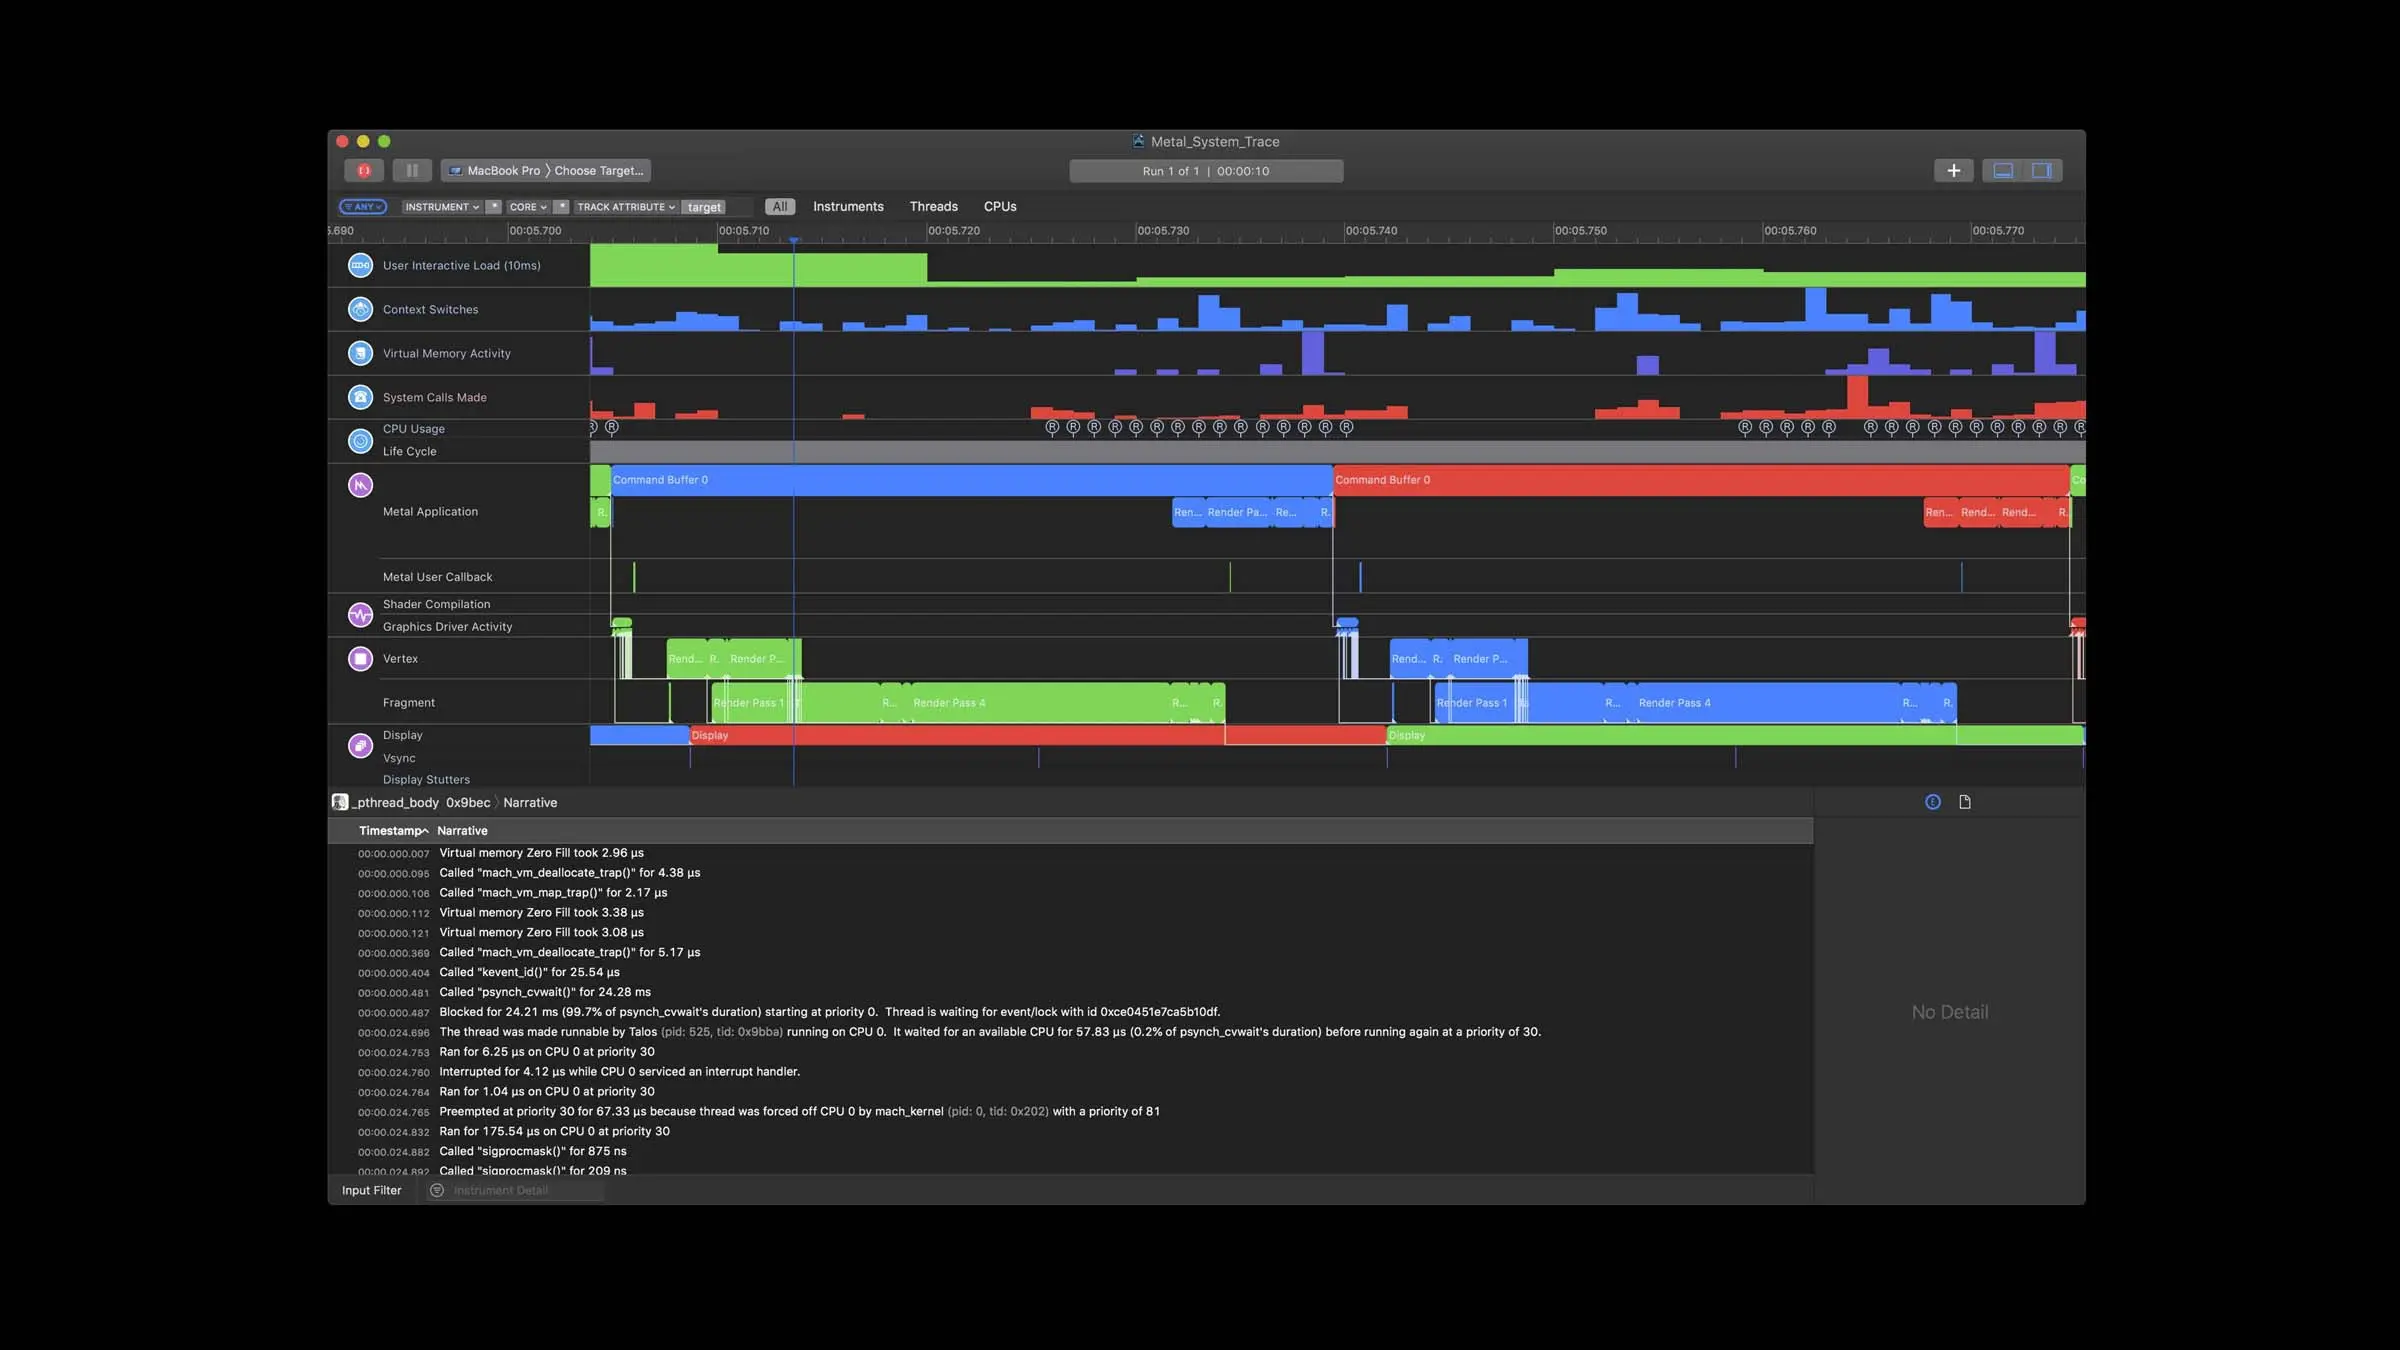2400x1350 pixels.
Task: Click the Input Filter button
Action: (371, 1190)
